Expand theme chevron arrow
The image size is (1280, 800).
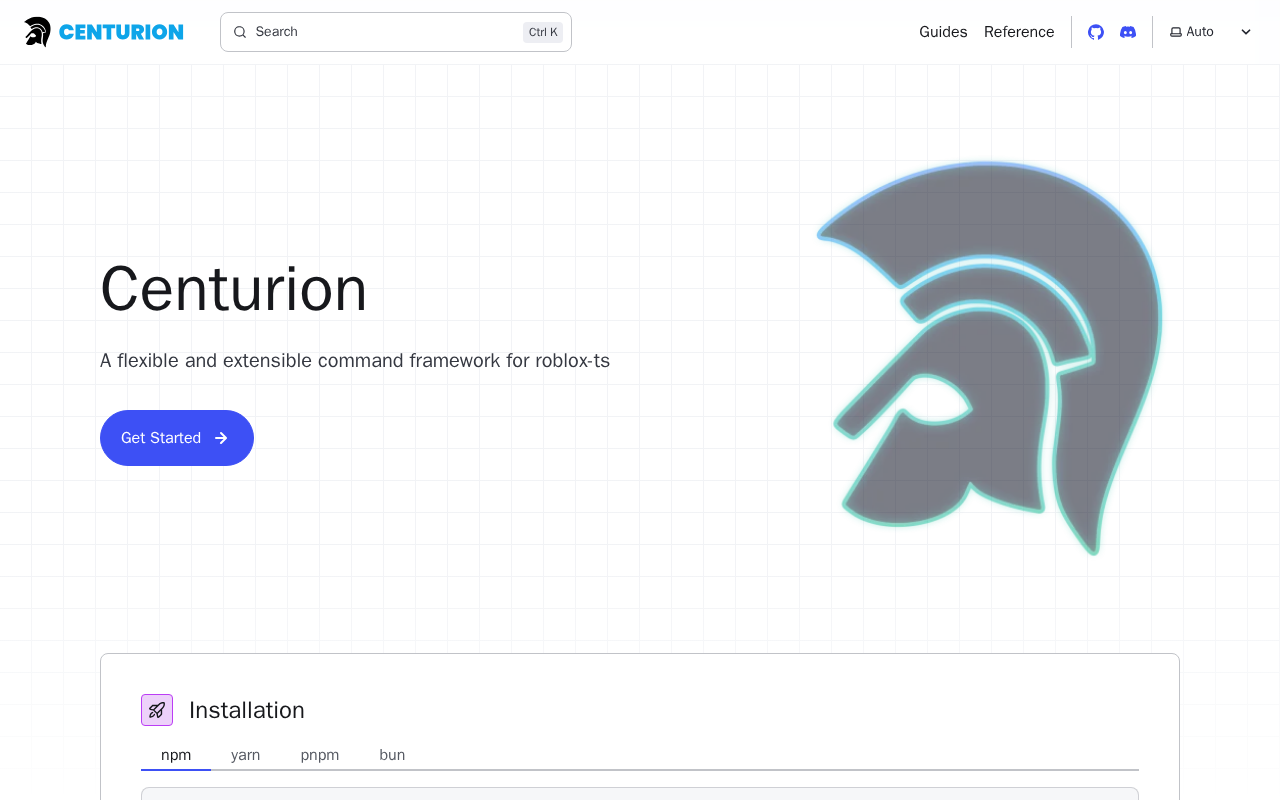click(1246, 32)
